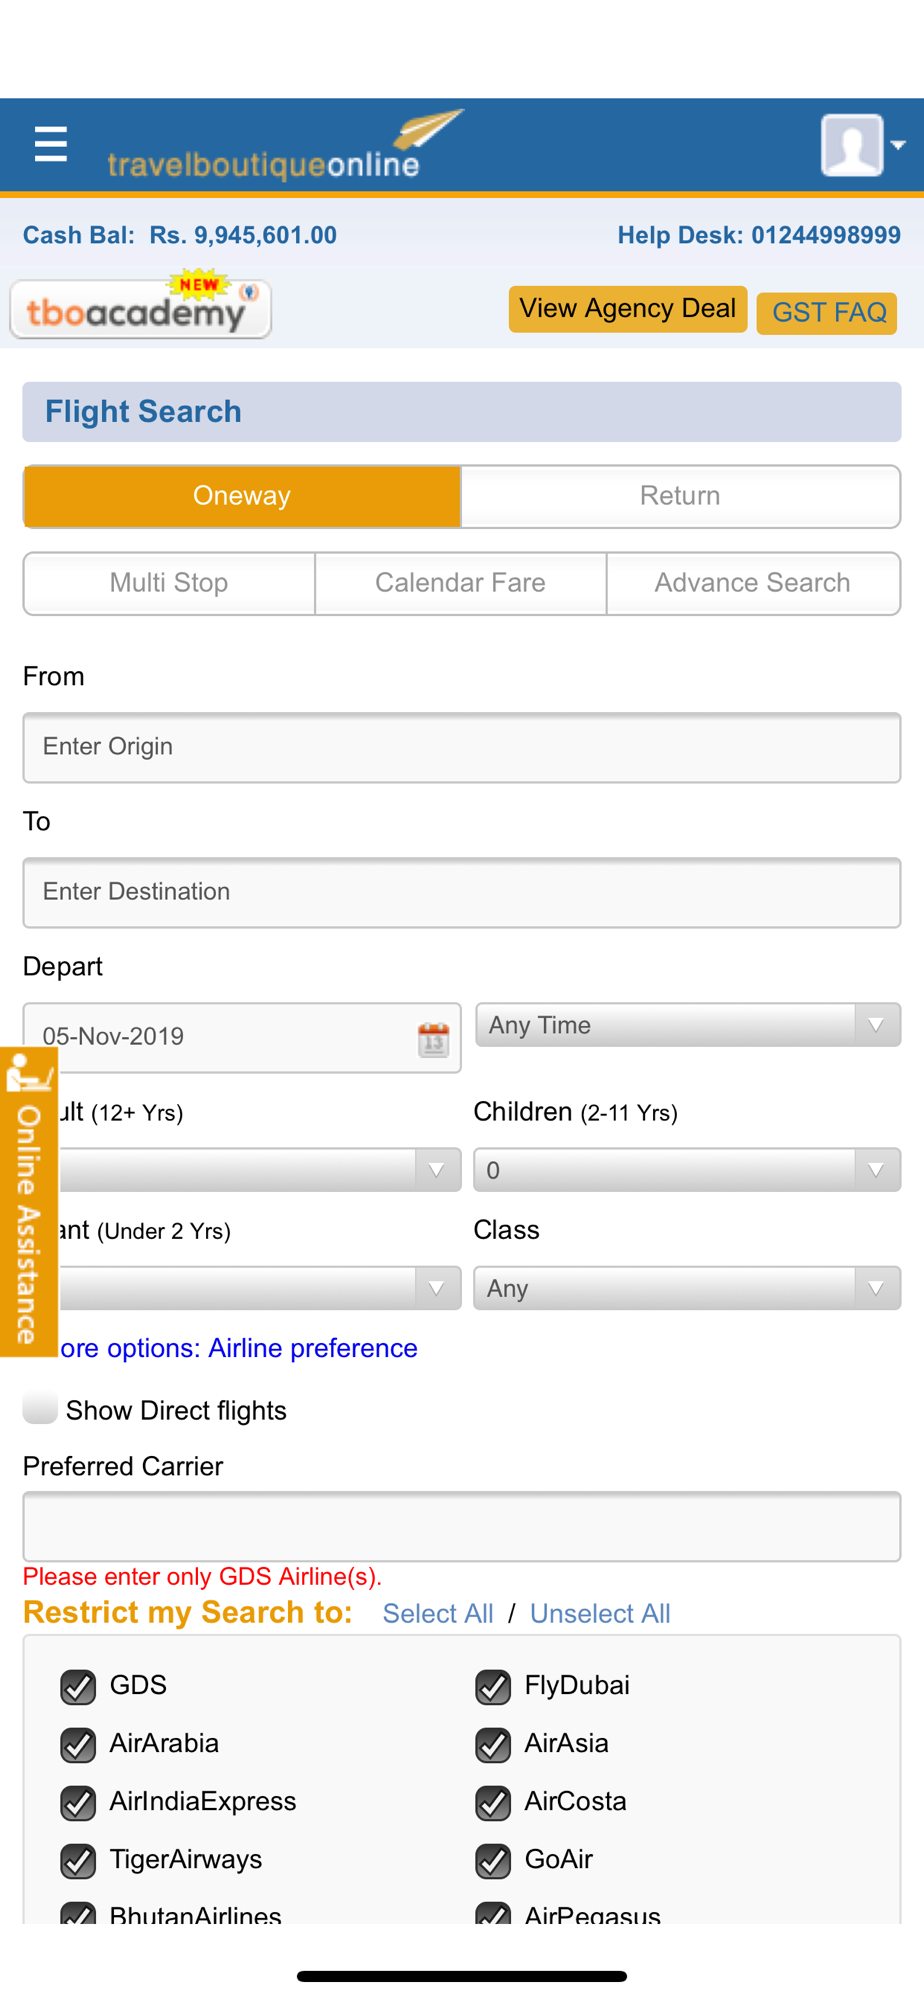The width and height of the screenshot is (924, 2000).
Task: Open the depart date calendar icon
Action: tap(433, 1040)
